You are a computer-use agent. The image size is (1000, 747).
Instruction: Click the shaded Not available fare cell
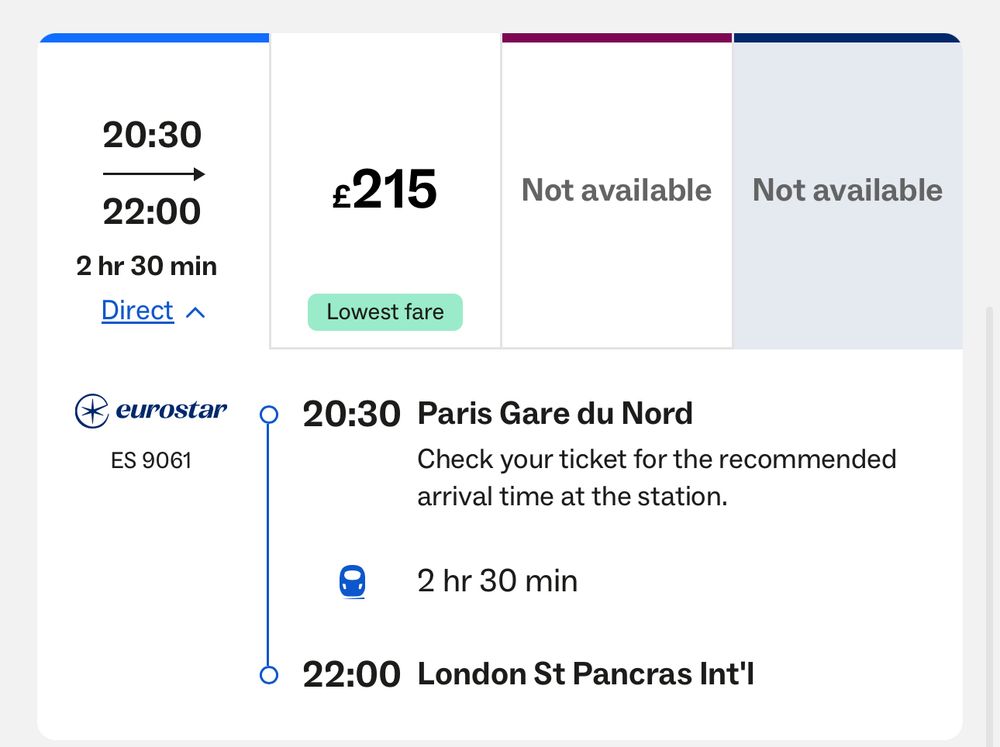click(x=848, y=190)
